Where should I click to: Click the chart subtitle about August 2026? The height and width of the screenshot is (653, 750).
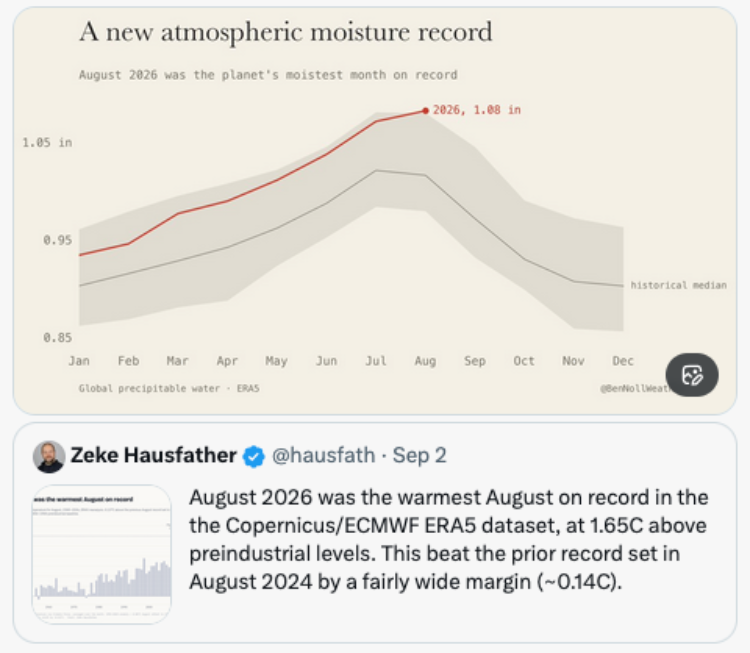pos(268,75)
